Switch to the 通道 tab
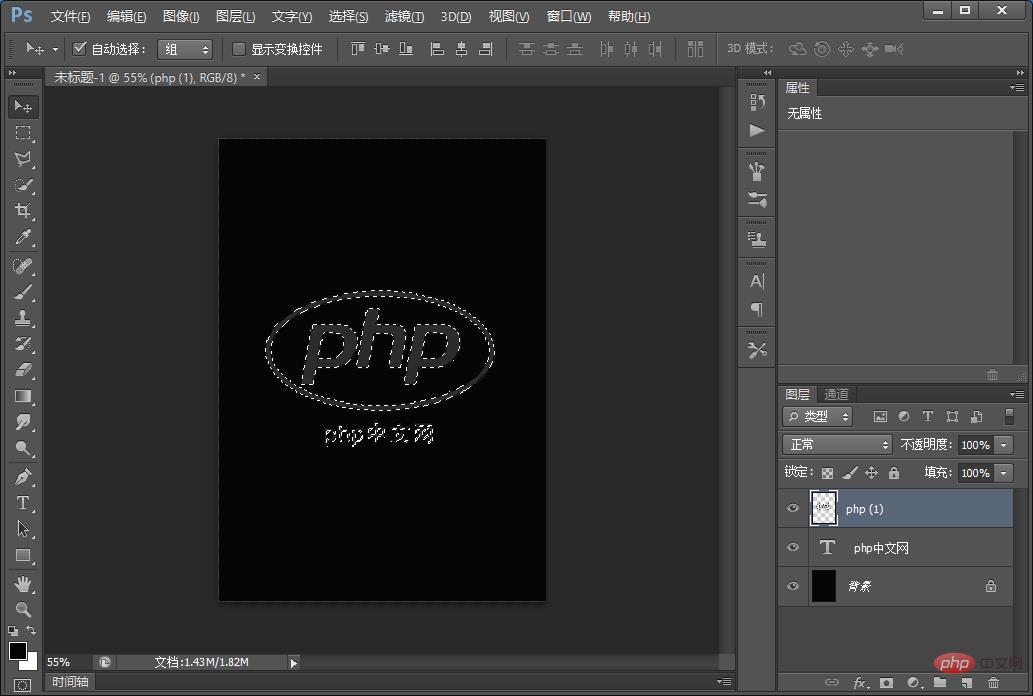1033x696 pixels. 836,394
